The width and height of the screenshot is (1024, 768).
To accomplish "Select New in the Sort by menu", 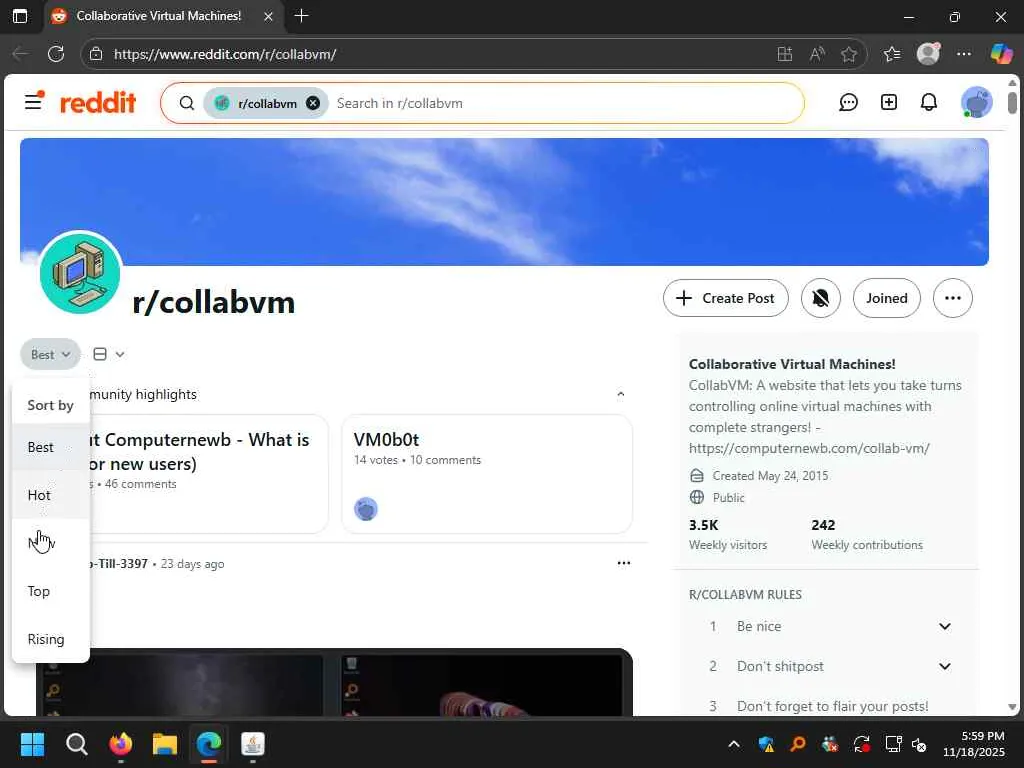I will [51, 543].
